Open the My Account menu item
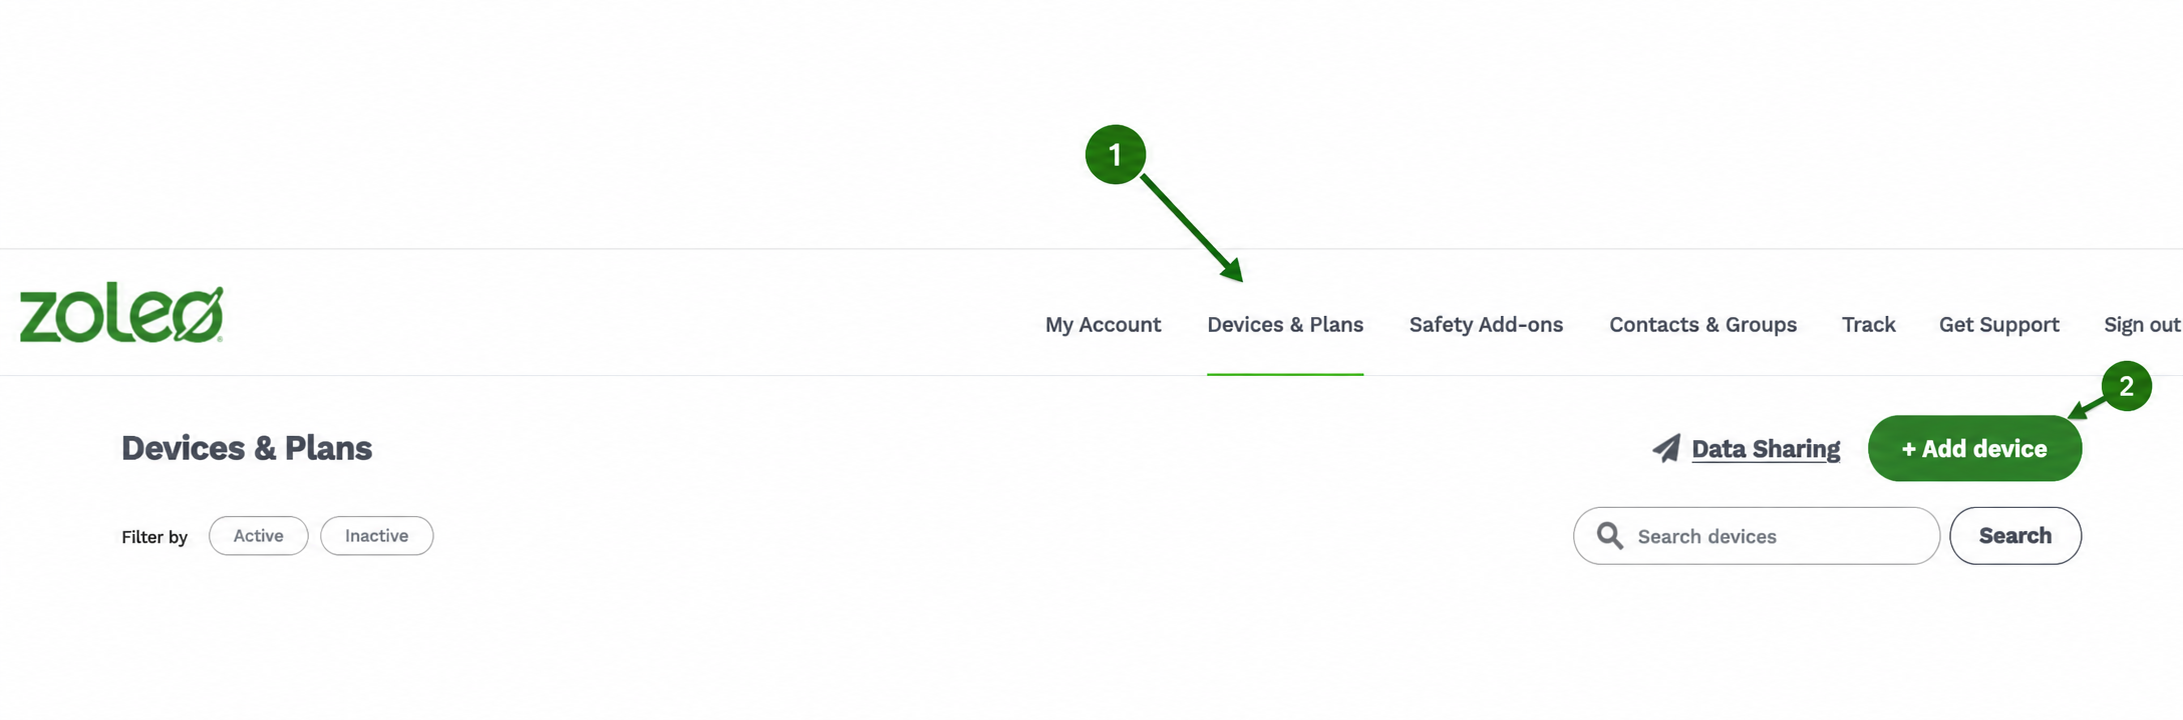Screen dimensions: 2183x720 1103,324
